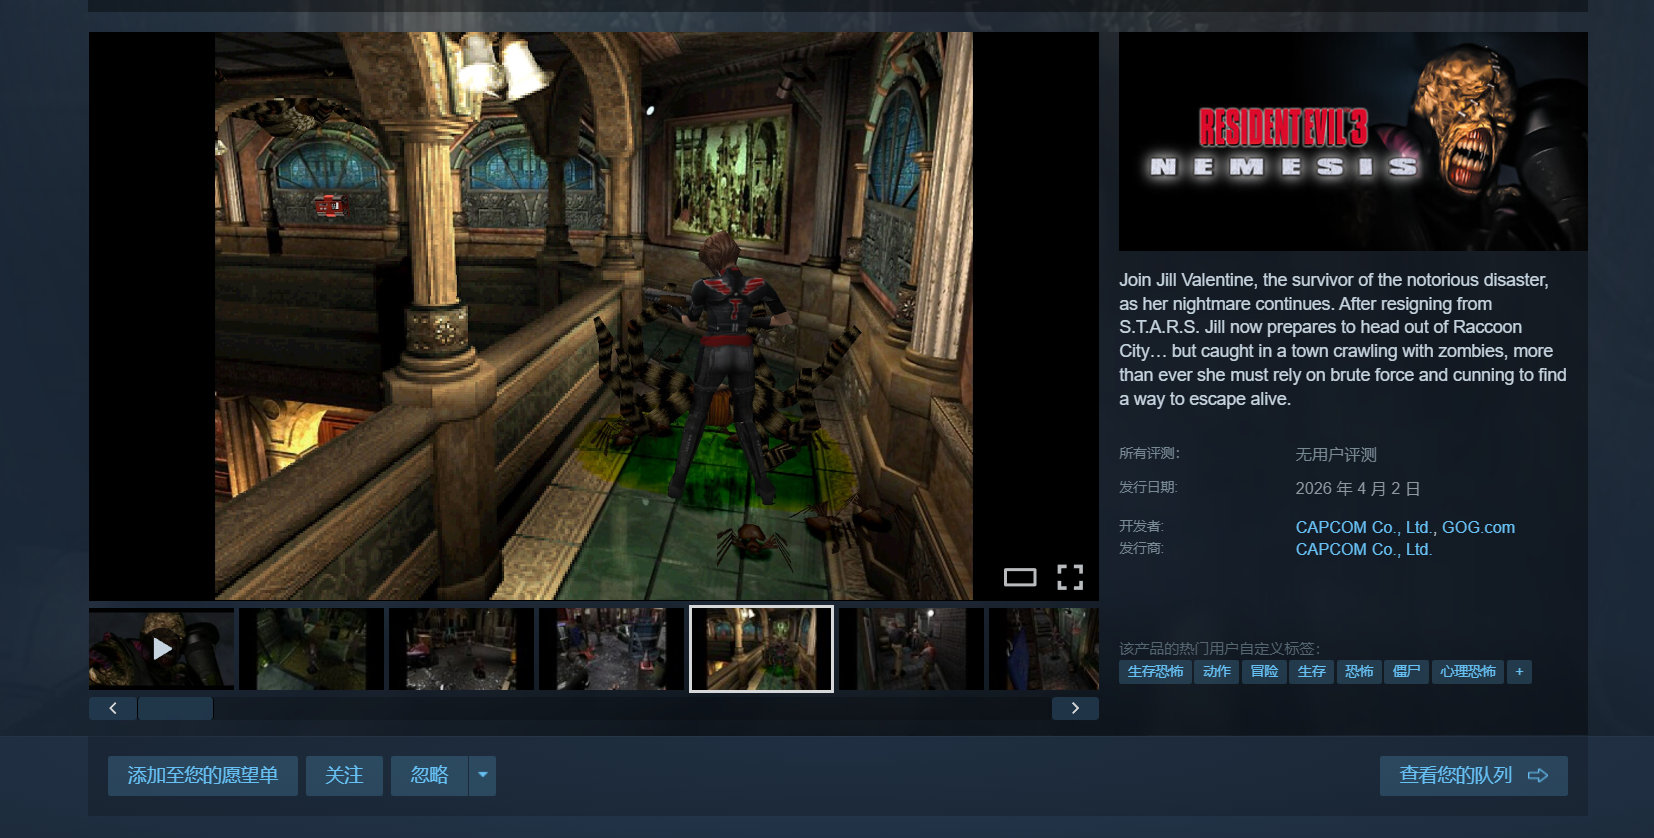Open the 恐怖 tag

click(1359, 672)
